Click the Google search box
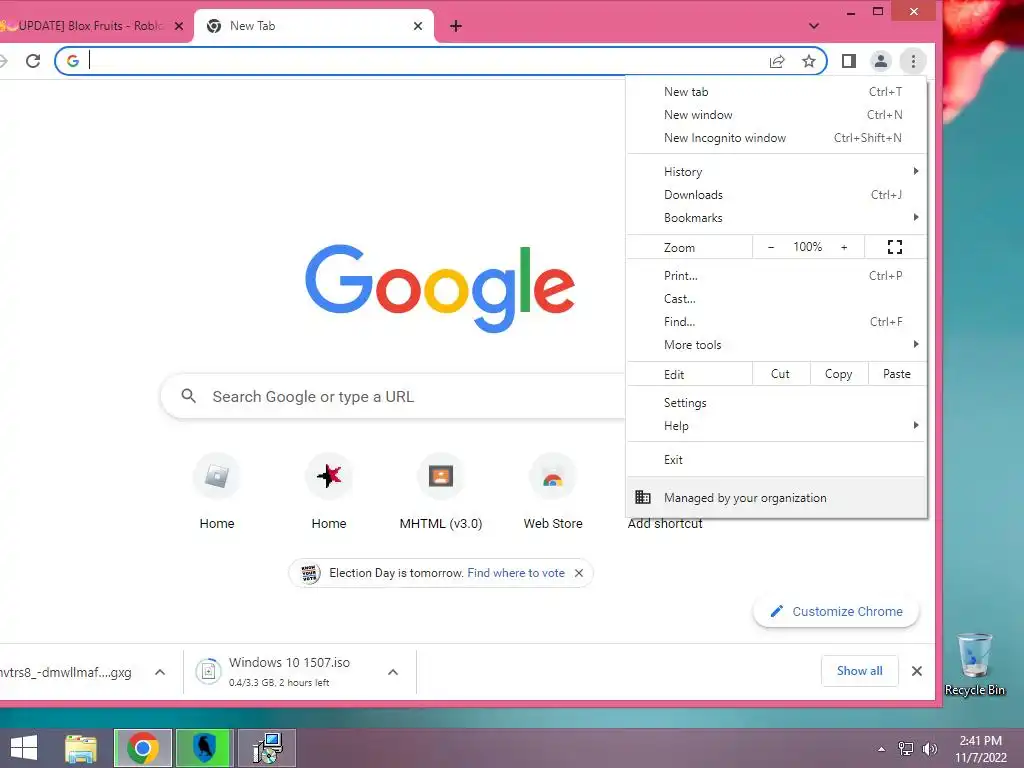This screenshot has height=768, width=1024. [x=392, y=396]
